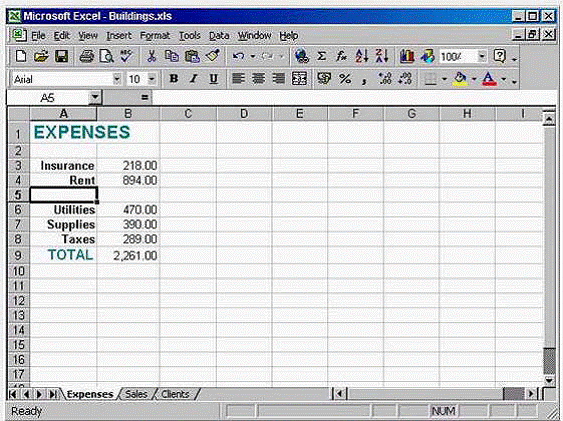Expand the Arial font name dropdown
This screenshot has width=563, height=421.
(x=117, y=79)
